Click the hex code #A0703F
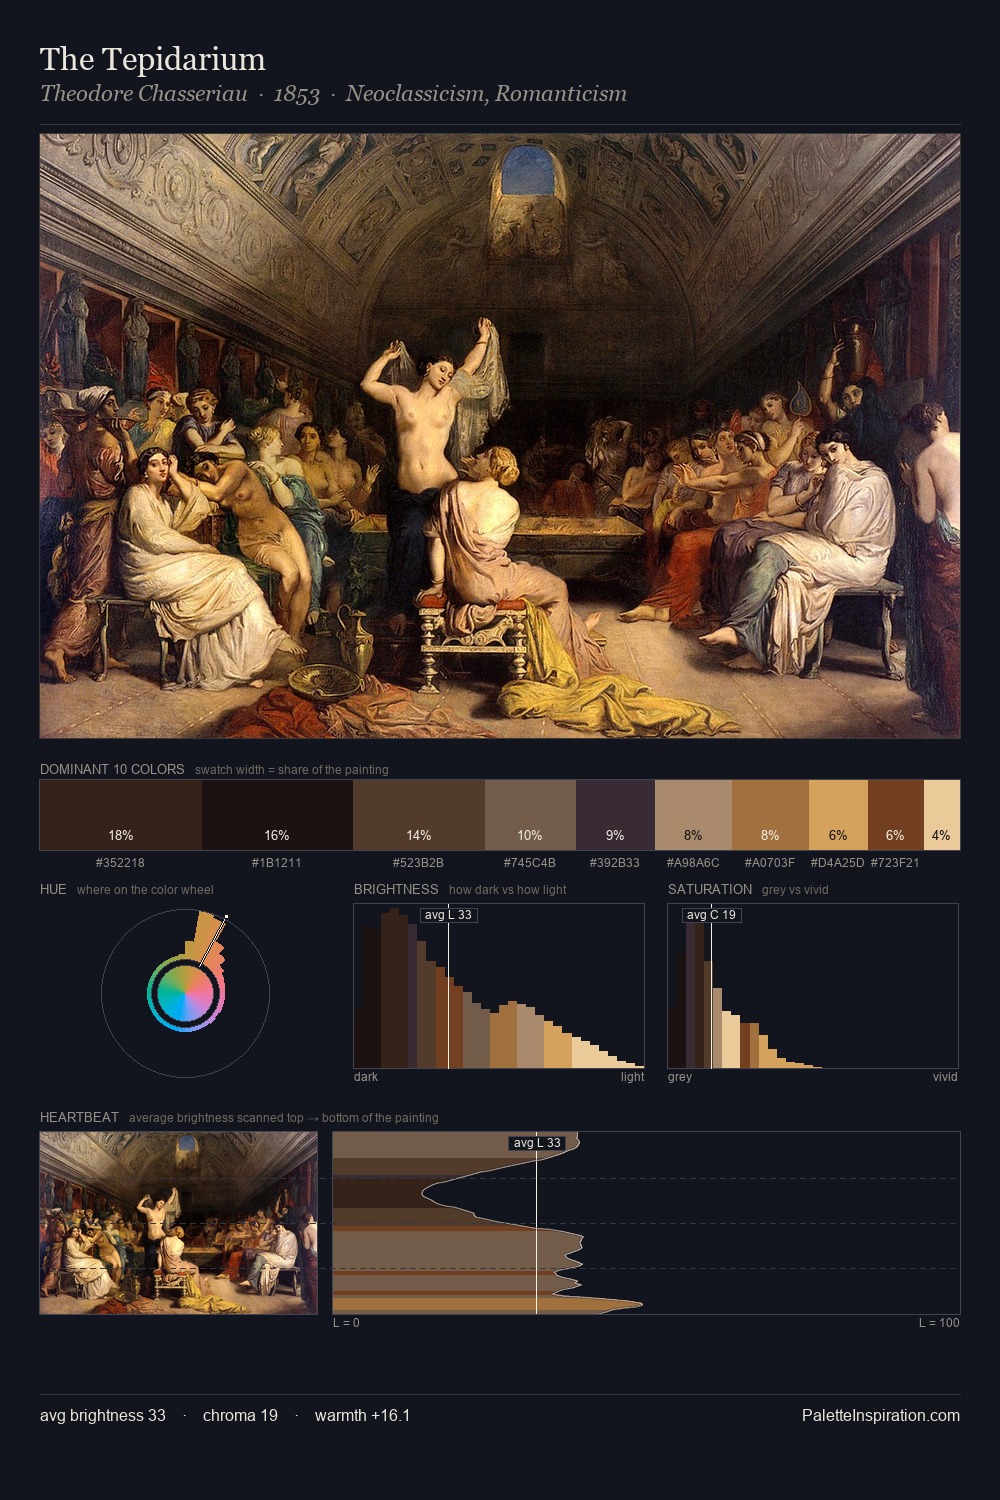Image resolution: width=1000 pixels, height=1500 pixels. tap(770, 862)
